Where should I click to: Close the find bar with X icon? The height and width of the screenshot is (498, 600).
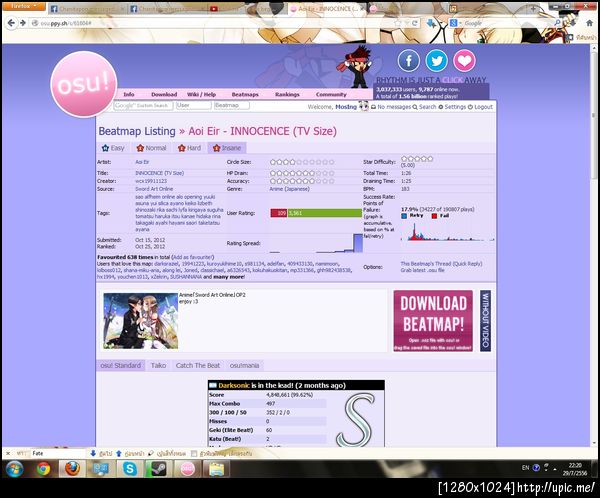coord(8,453)
